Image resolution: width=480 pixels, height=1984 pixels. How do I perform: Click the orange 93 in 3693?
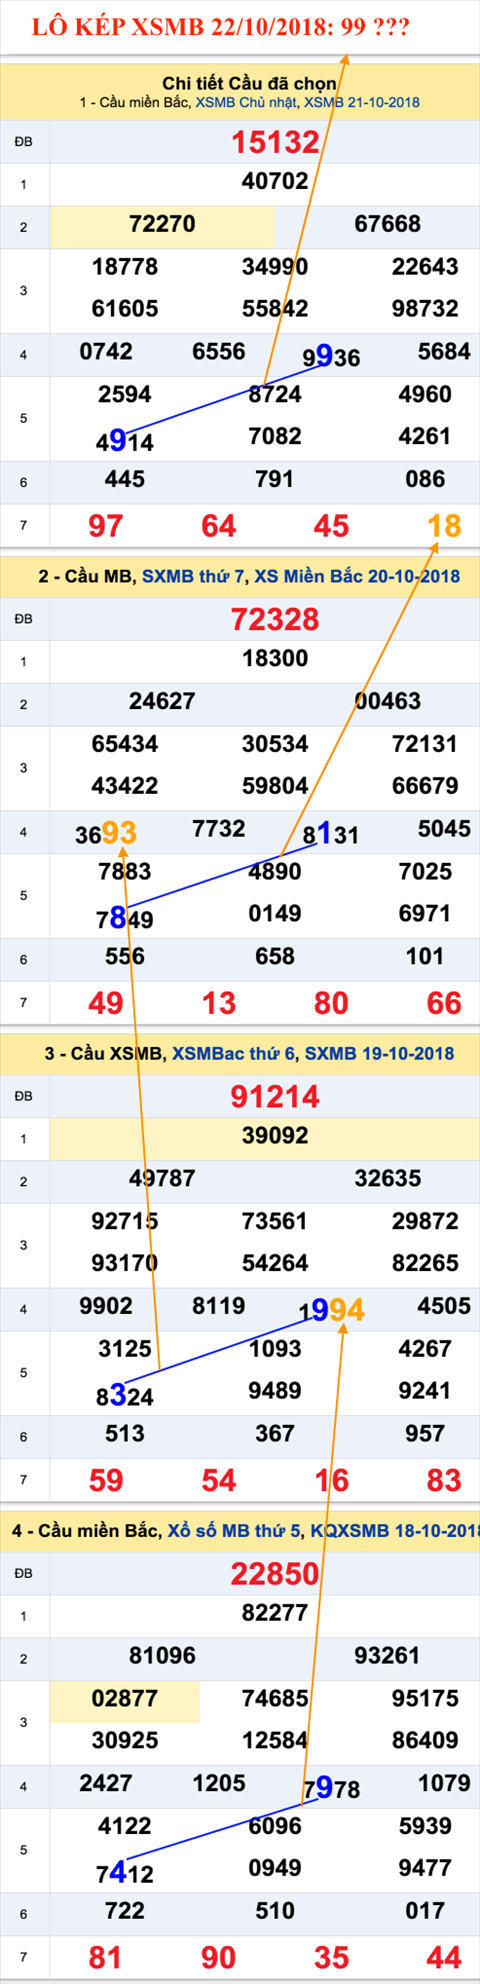pyautogui.click(x=119, y=832)
